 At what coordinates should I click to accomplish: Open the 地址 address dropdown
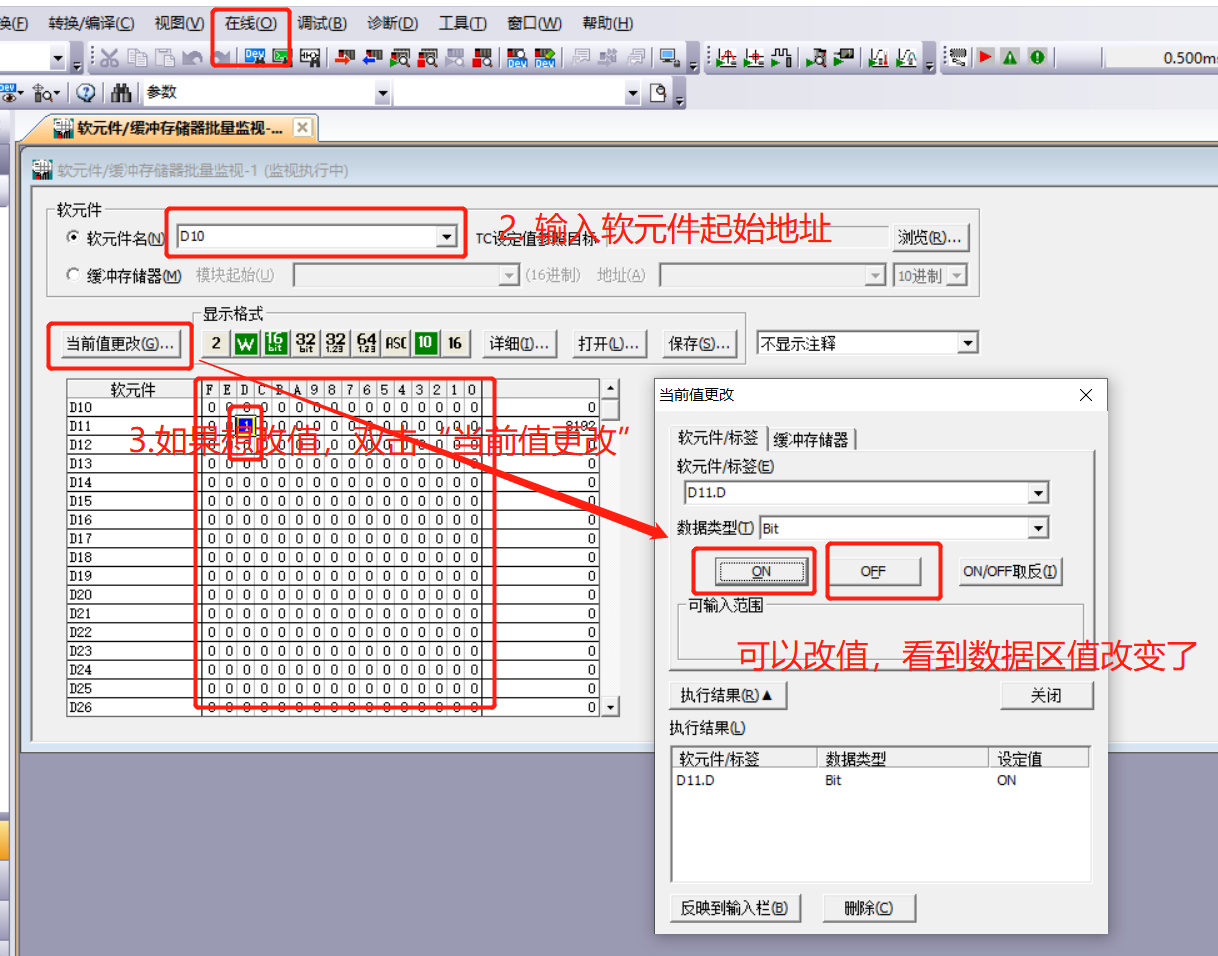pos(876,275)
